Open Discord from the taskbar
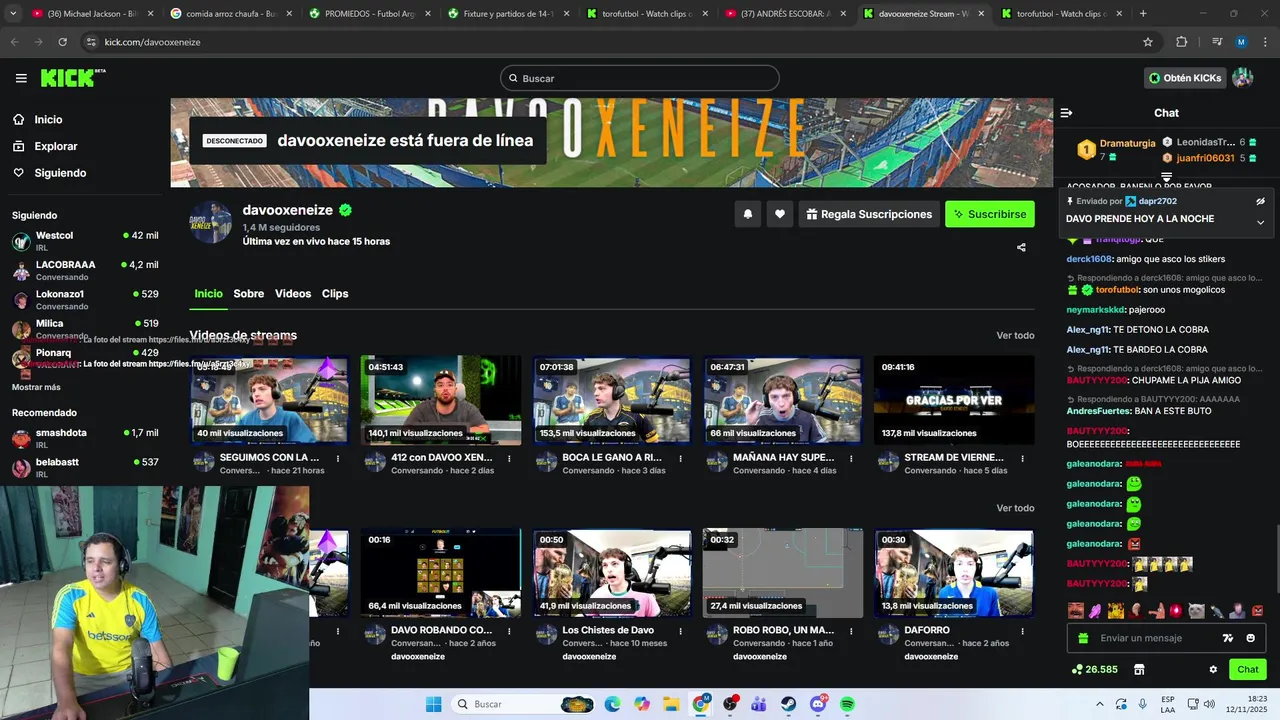 (x=818, y=704)
